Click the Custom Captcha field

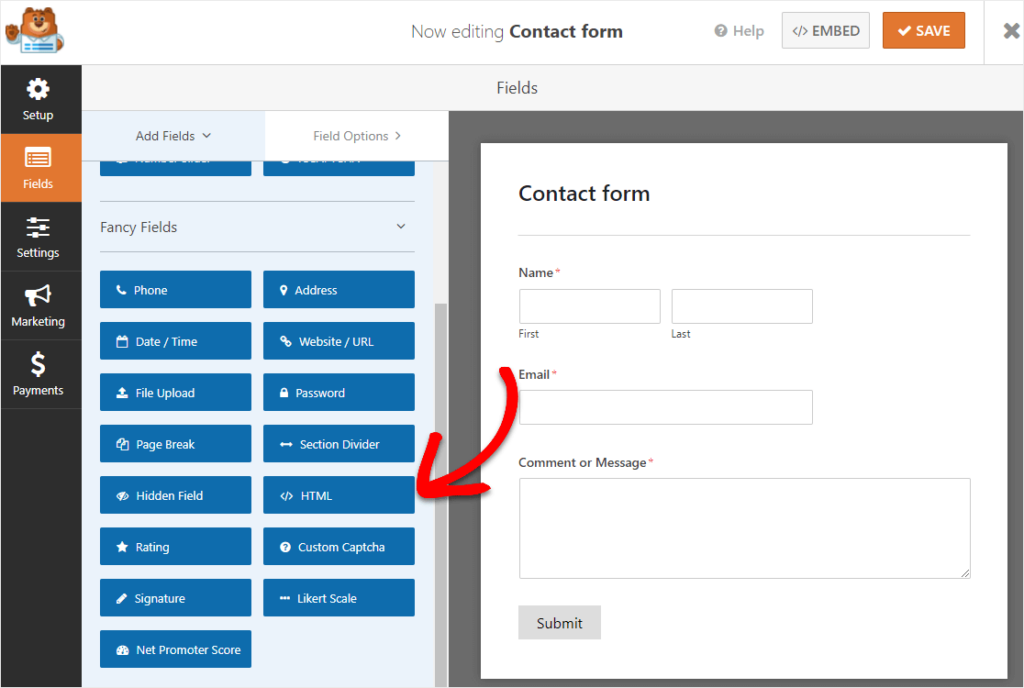[338, 546]
